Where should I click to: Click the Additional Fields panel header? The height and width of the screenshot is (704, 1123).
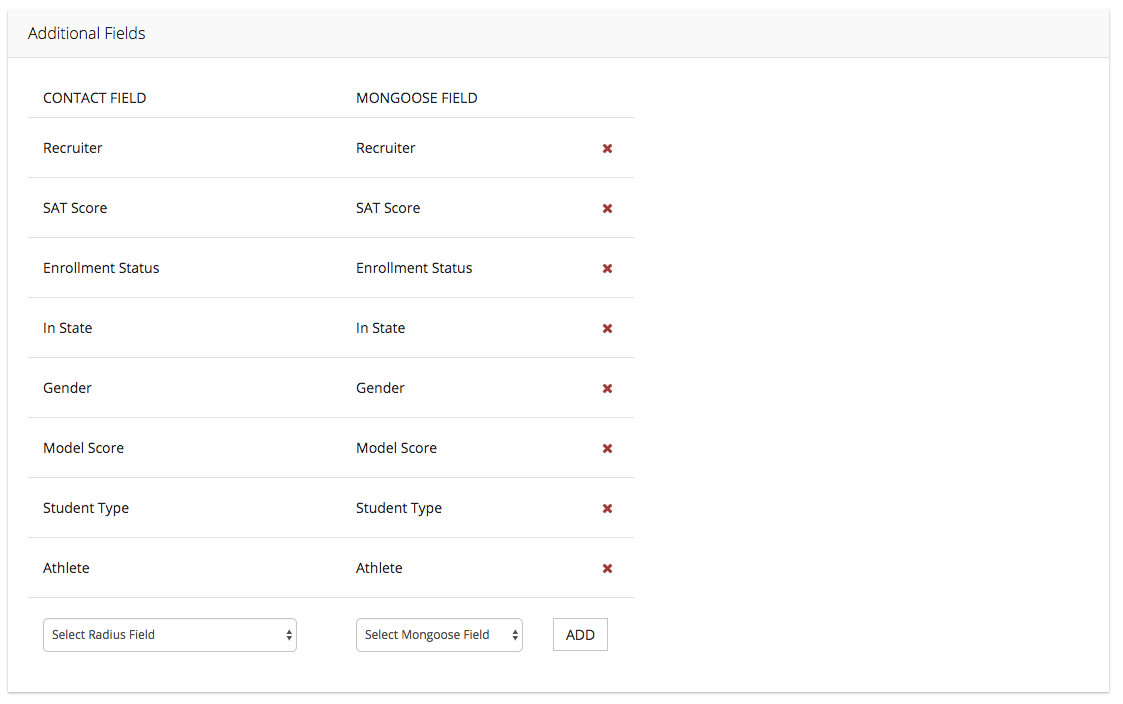pyautogui.click(x=87, y=34)
